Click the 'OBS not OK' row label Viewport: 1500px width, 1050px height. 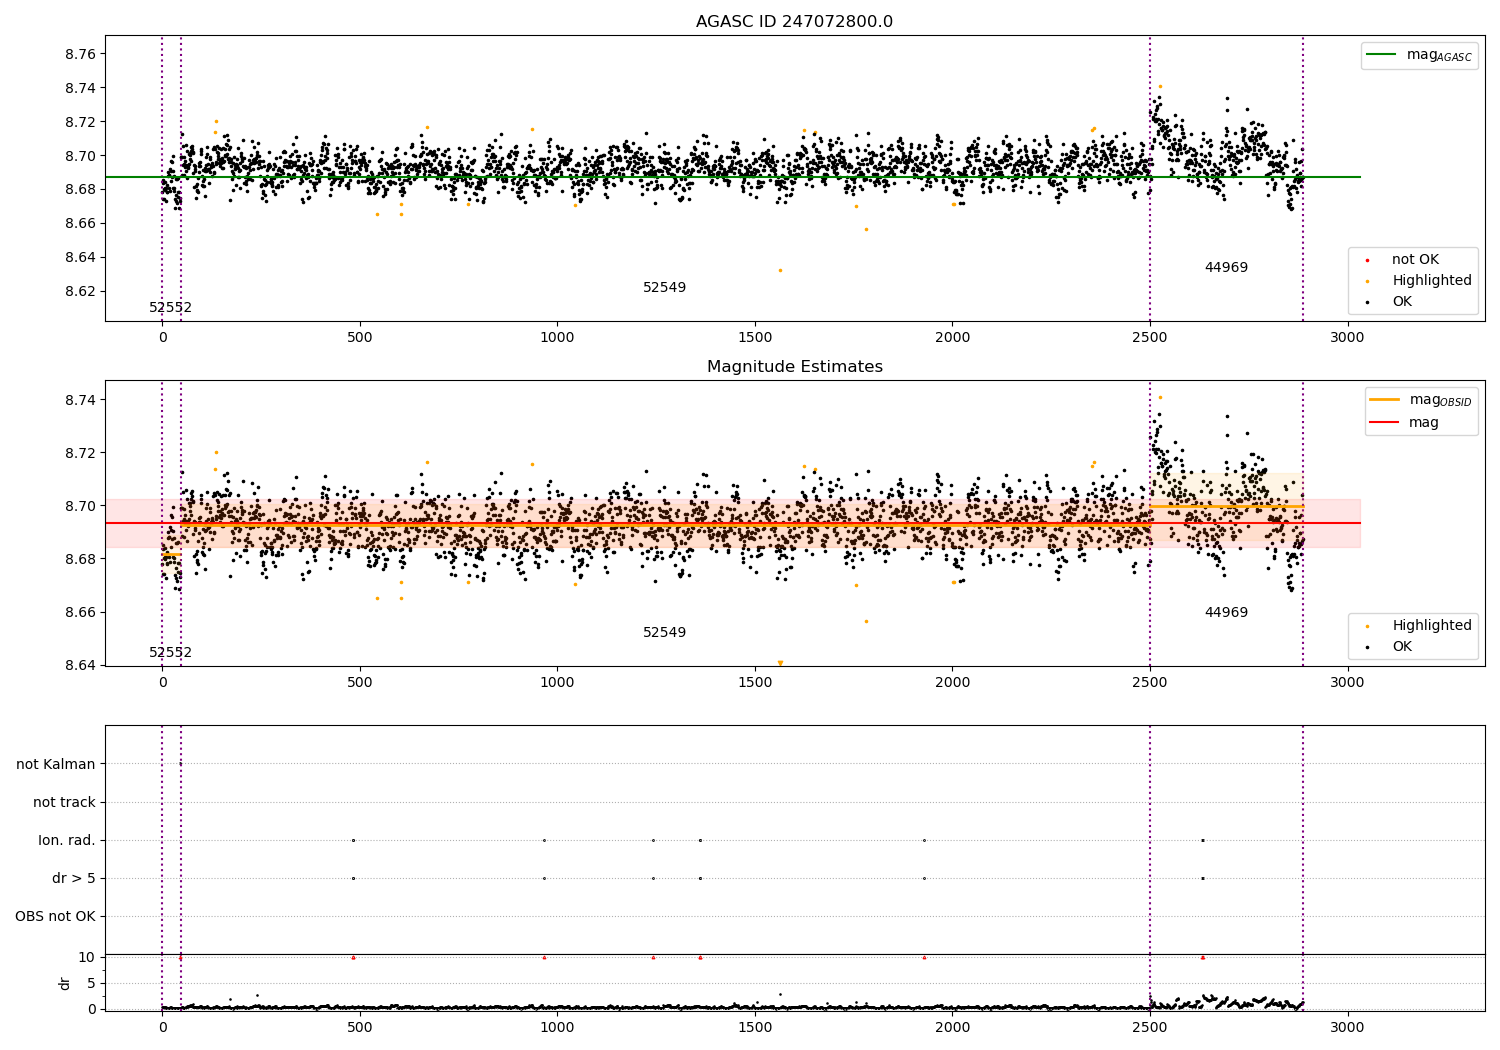click(56, 917)
